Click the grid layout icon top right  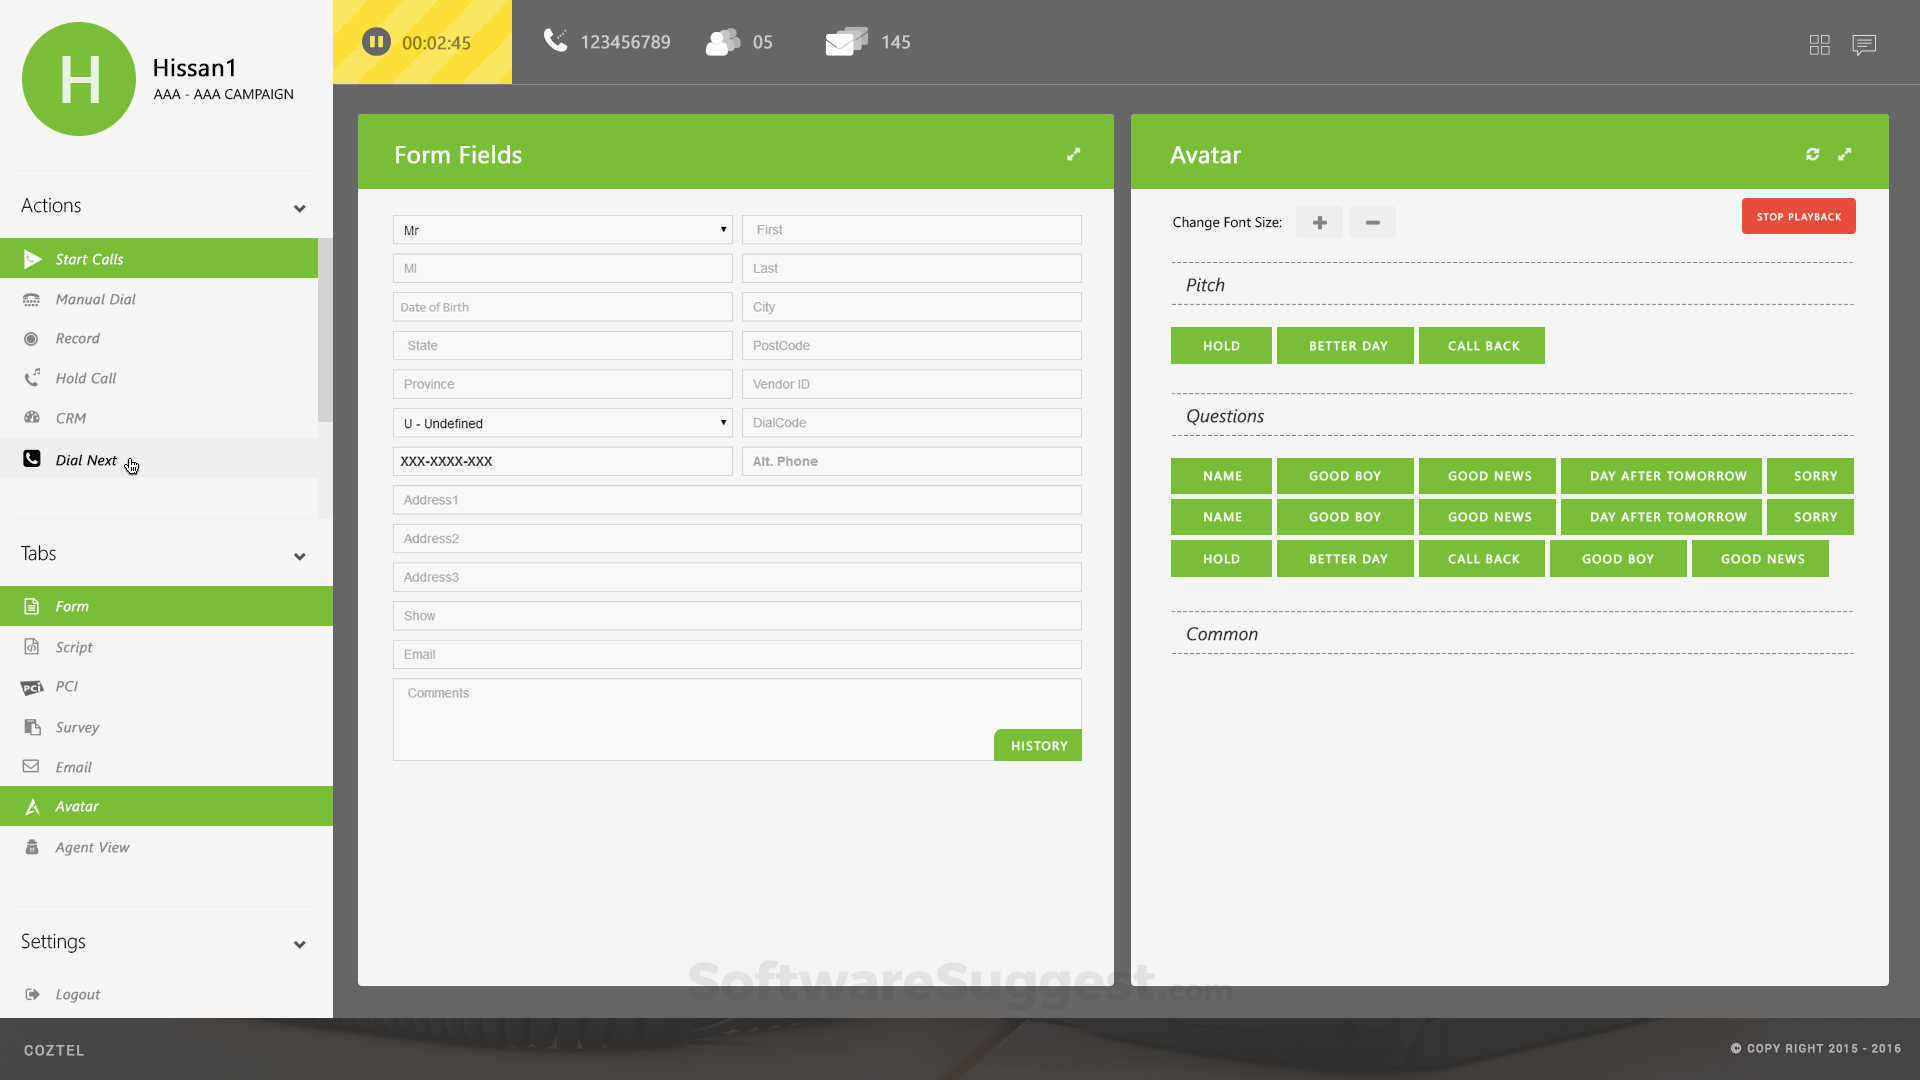pyautogui.click(x=1820, y=45)
